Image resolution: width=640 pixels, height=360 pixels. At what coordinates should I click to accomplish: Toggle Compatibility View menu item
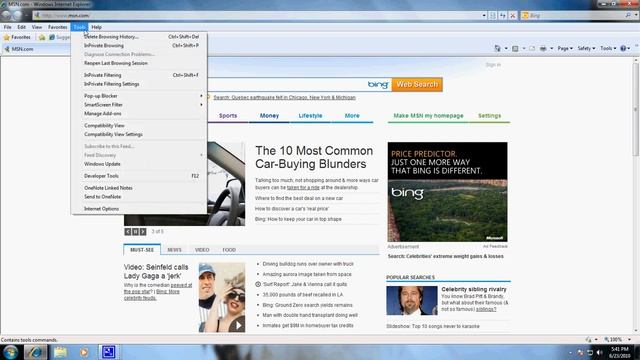coord(139,126)
